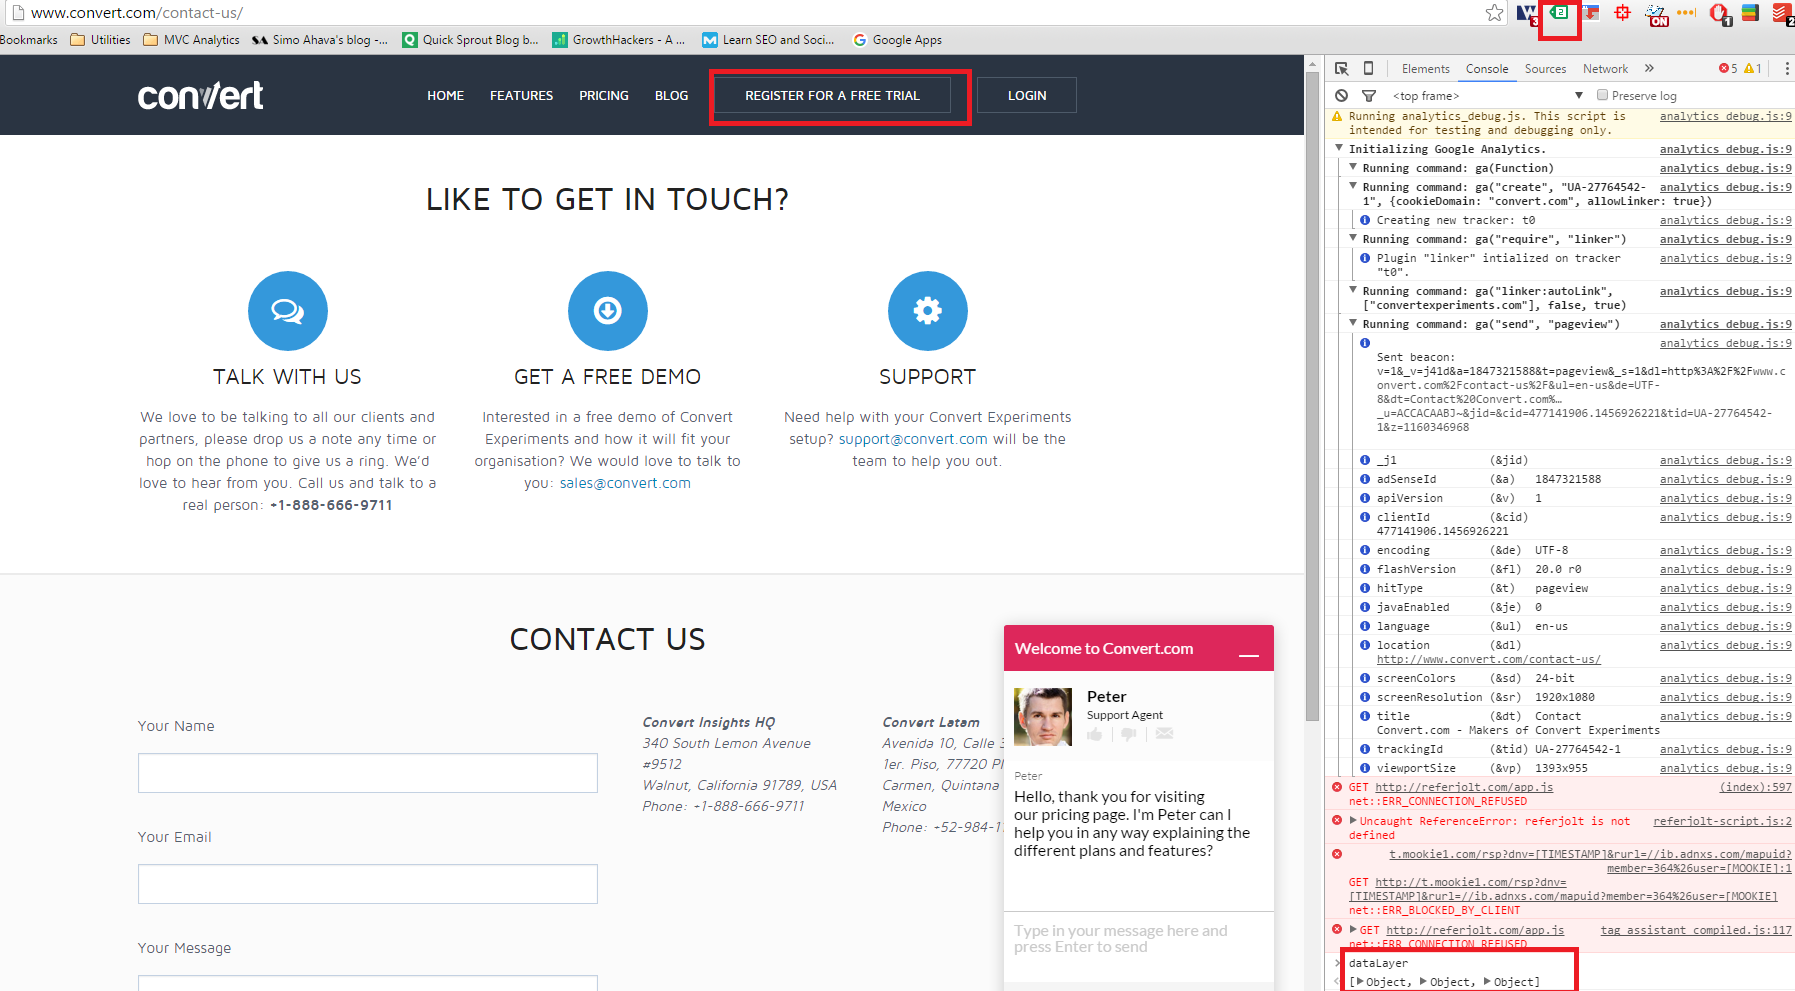This screenshot has height=991, width=1795.
Task: Open Google Apps bookmark
Action: (897, 40)
